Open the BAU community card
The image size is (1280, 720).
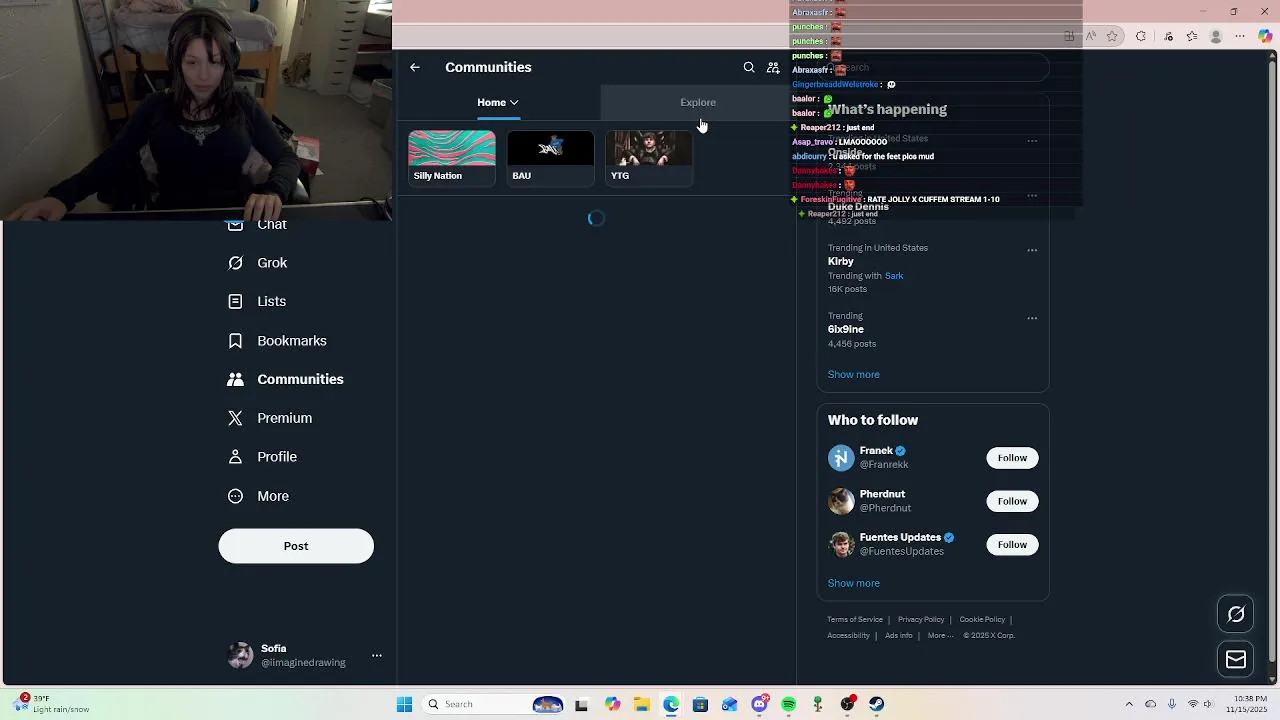pyautogui.click(x=550, y=158)
